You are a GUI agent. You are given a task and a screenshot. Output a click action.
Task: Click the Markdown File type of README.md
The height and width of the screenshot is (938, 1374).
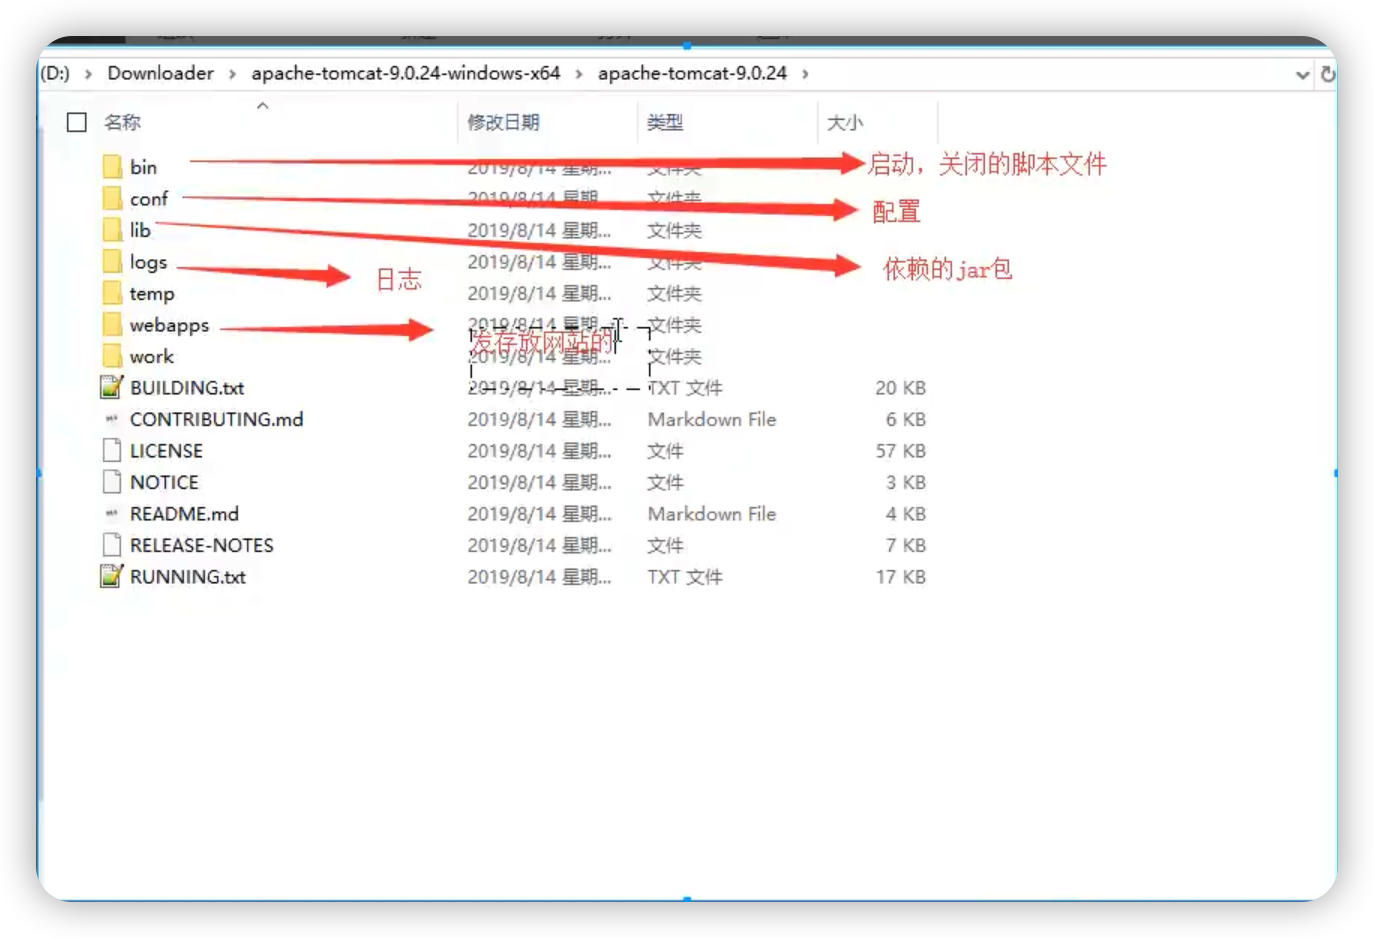click(x=711, y=514)
